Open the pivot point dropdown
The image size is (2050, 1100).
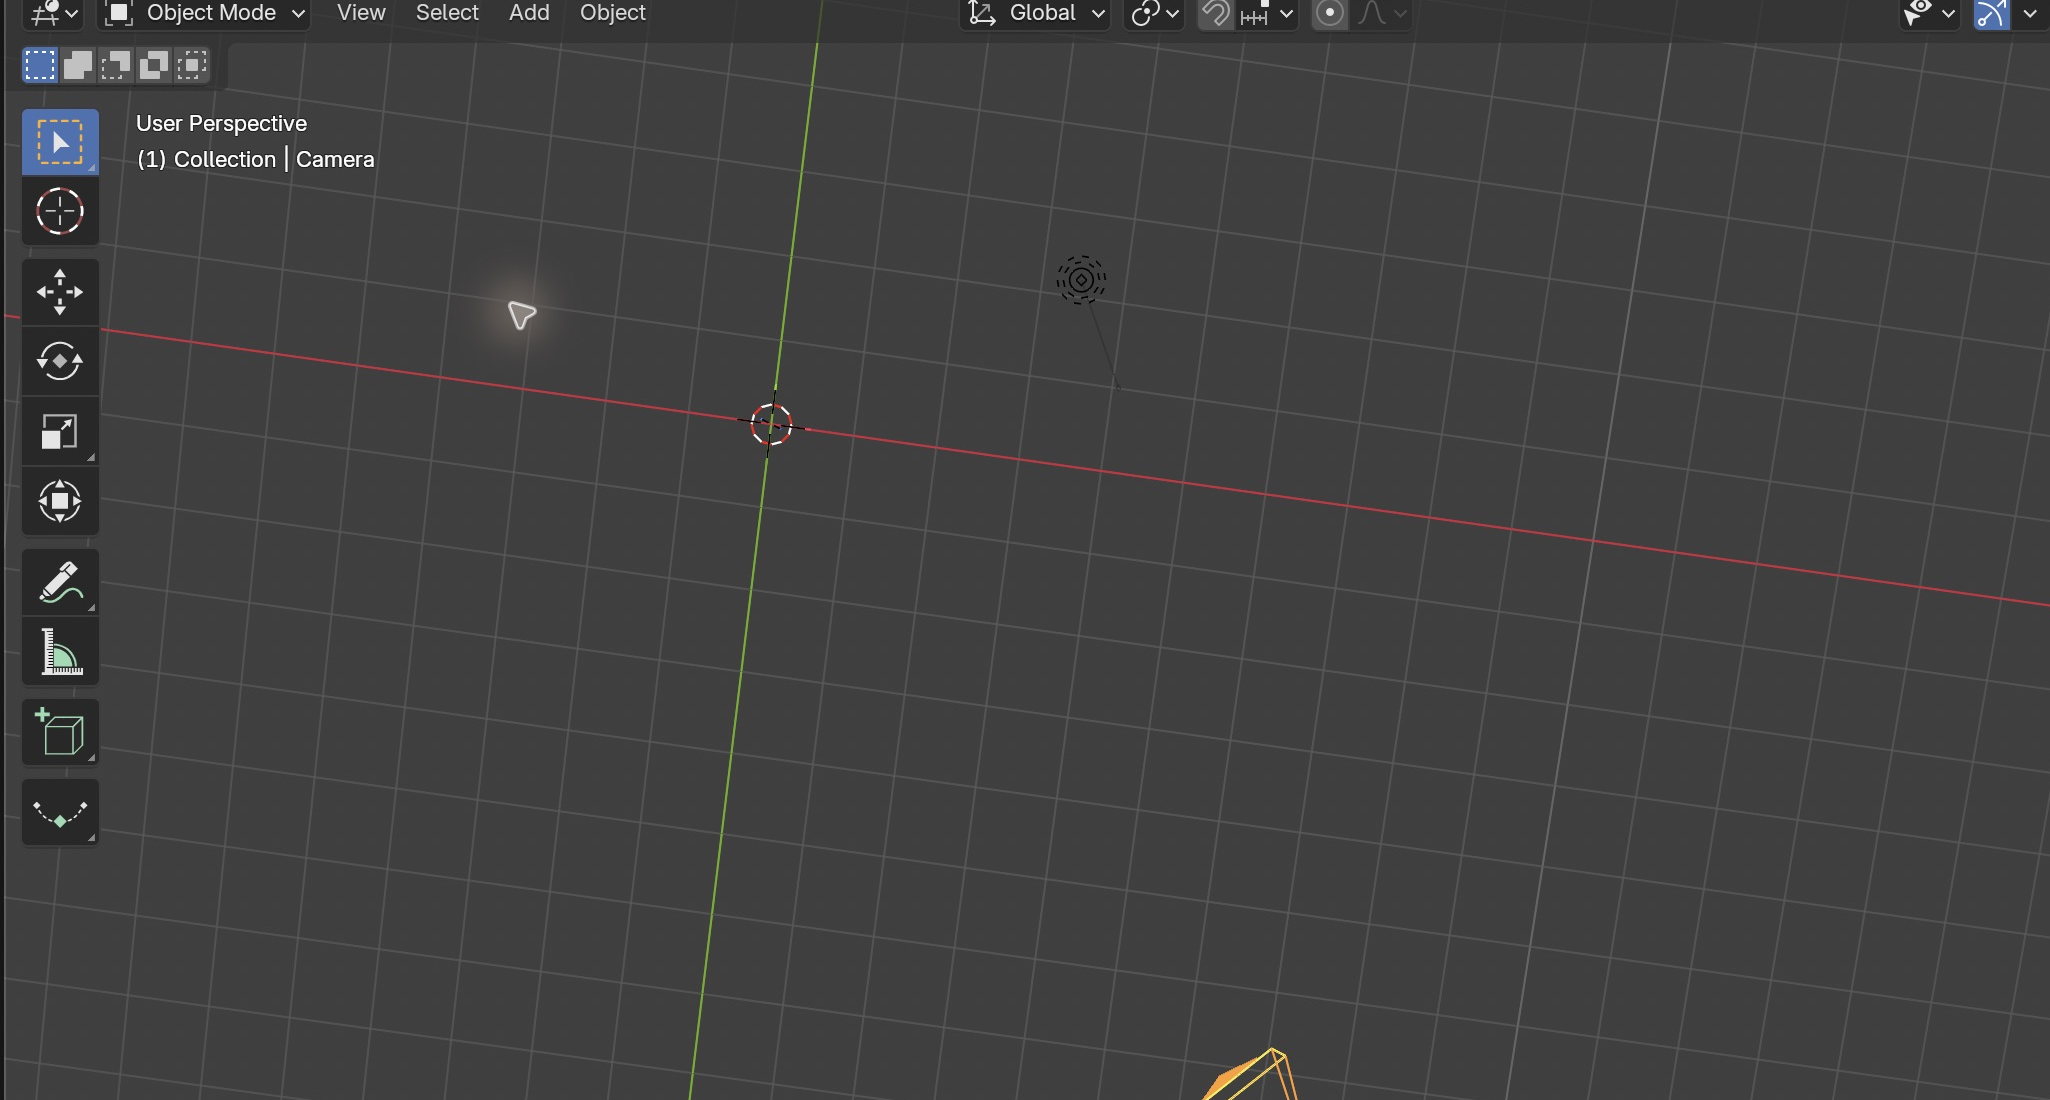click(1155, 13)
